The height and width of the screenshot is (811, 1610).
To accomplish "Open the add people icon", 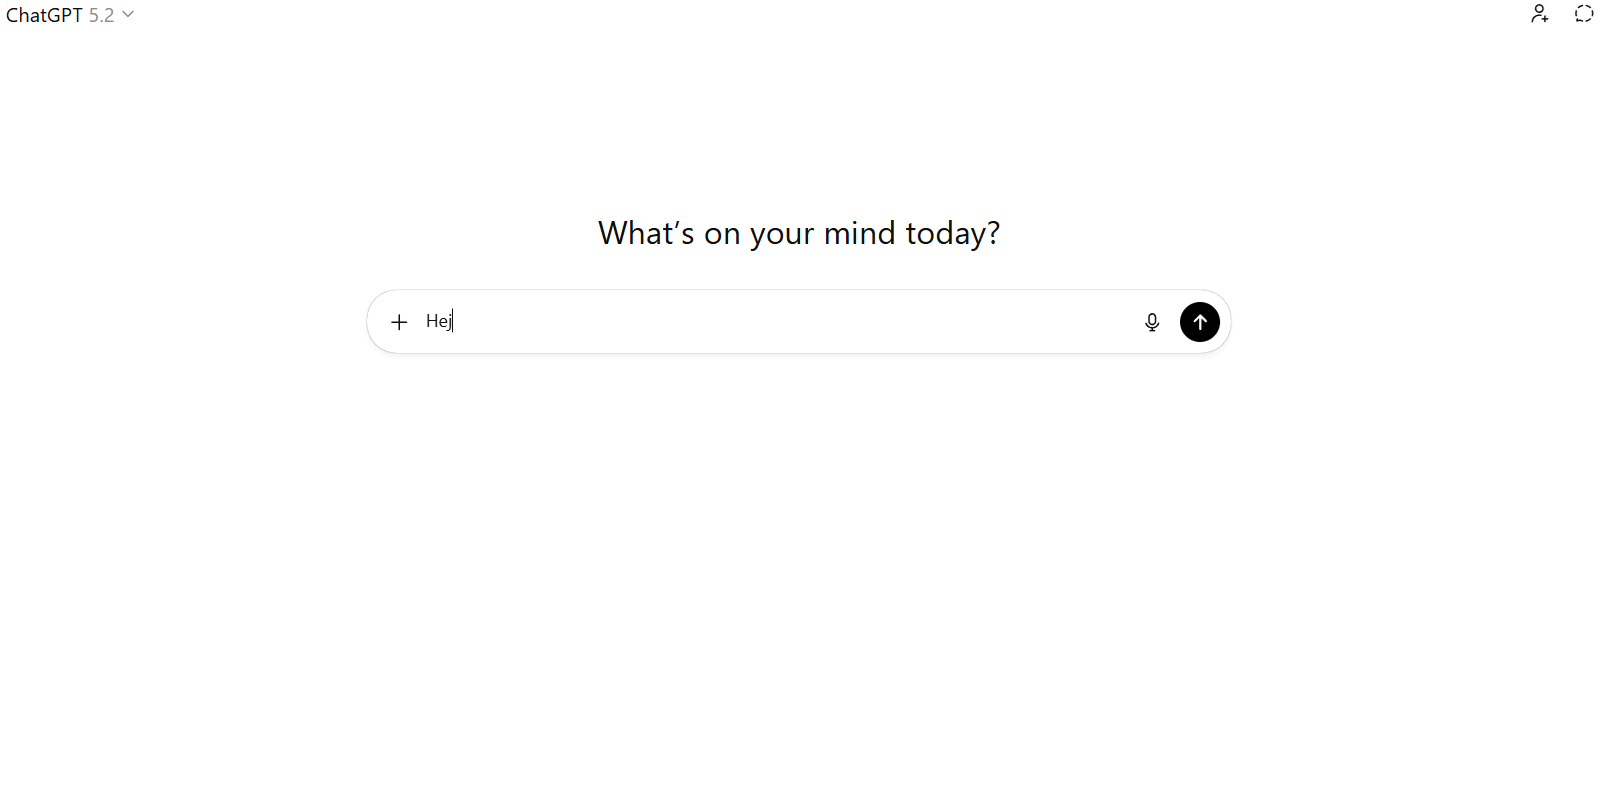I will [1540, 14].
